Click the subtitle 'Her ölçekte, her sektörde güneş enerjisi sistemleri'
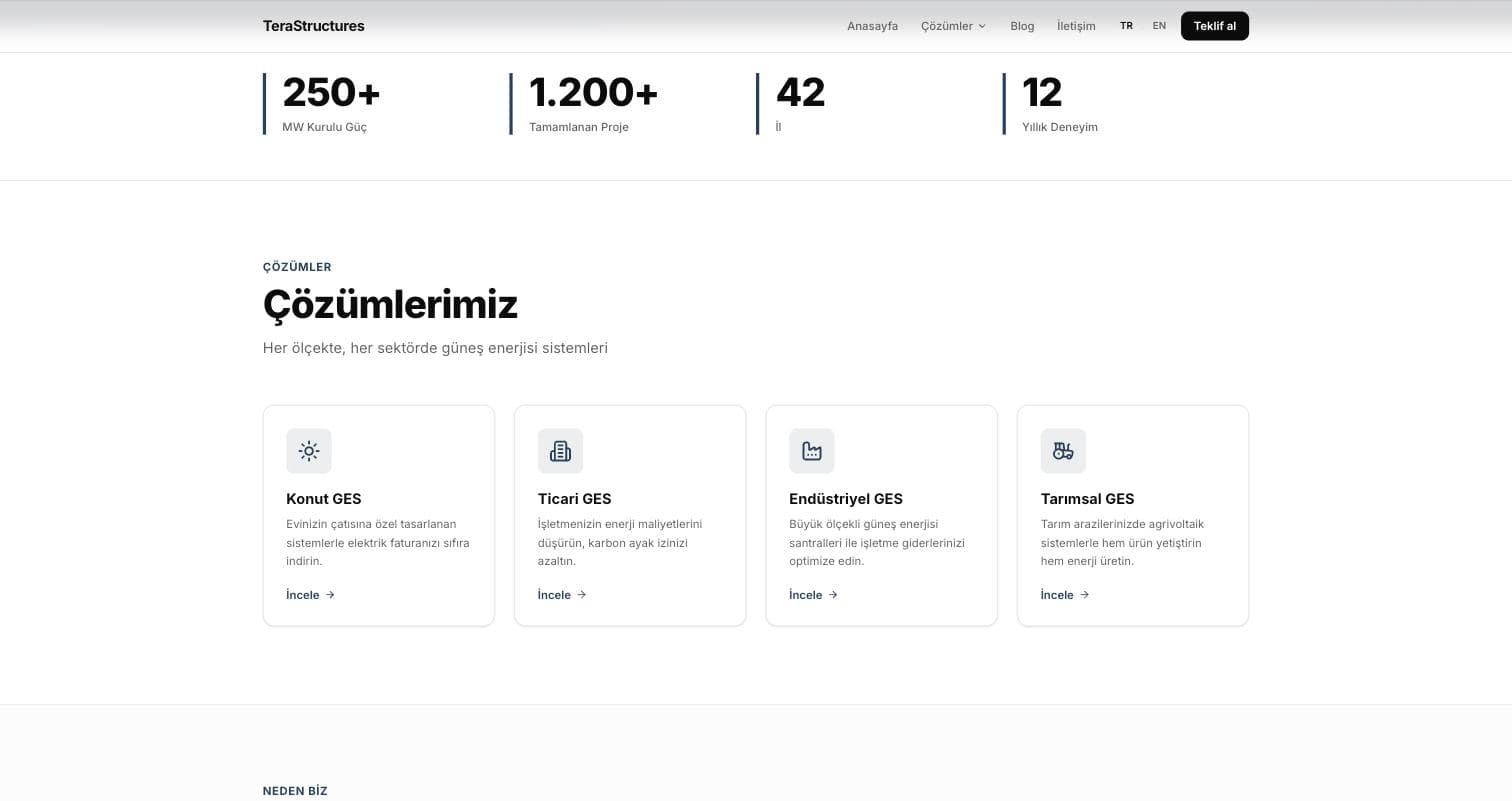This screenshot has height=801, width=1512. (435, 348)
